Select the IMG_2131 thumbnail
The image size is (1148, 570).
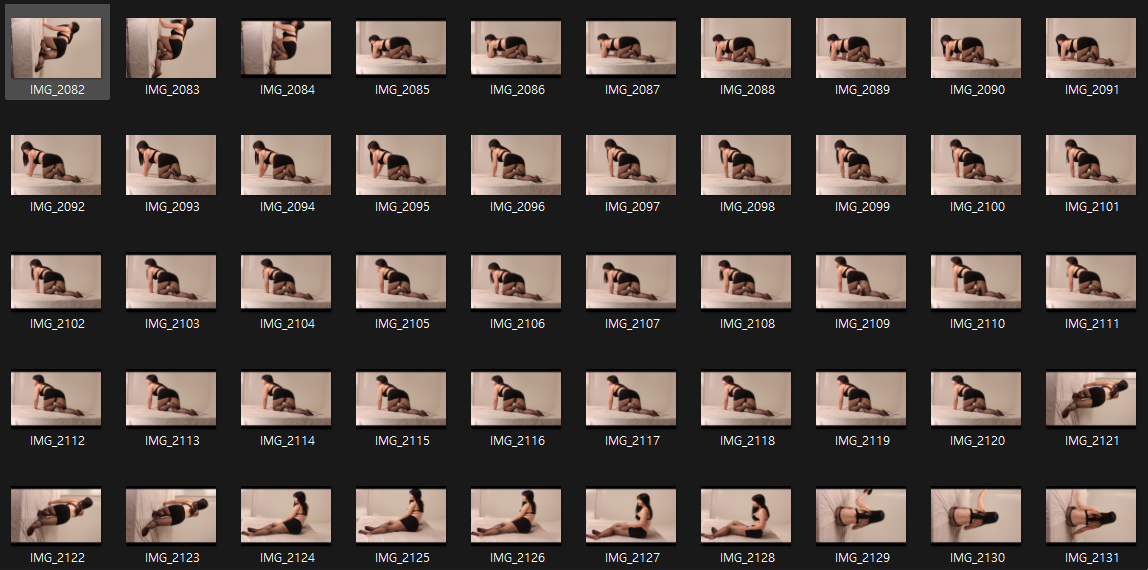1091,516
